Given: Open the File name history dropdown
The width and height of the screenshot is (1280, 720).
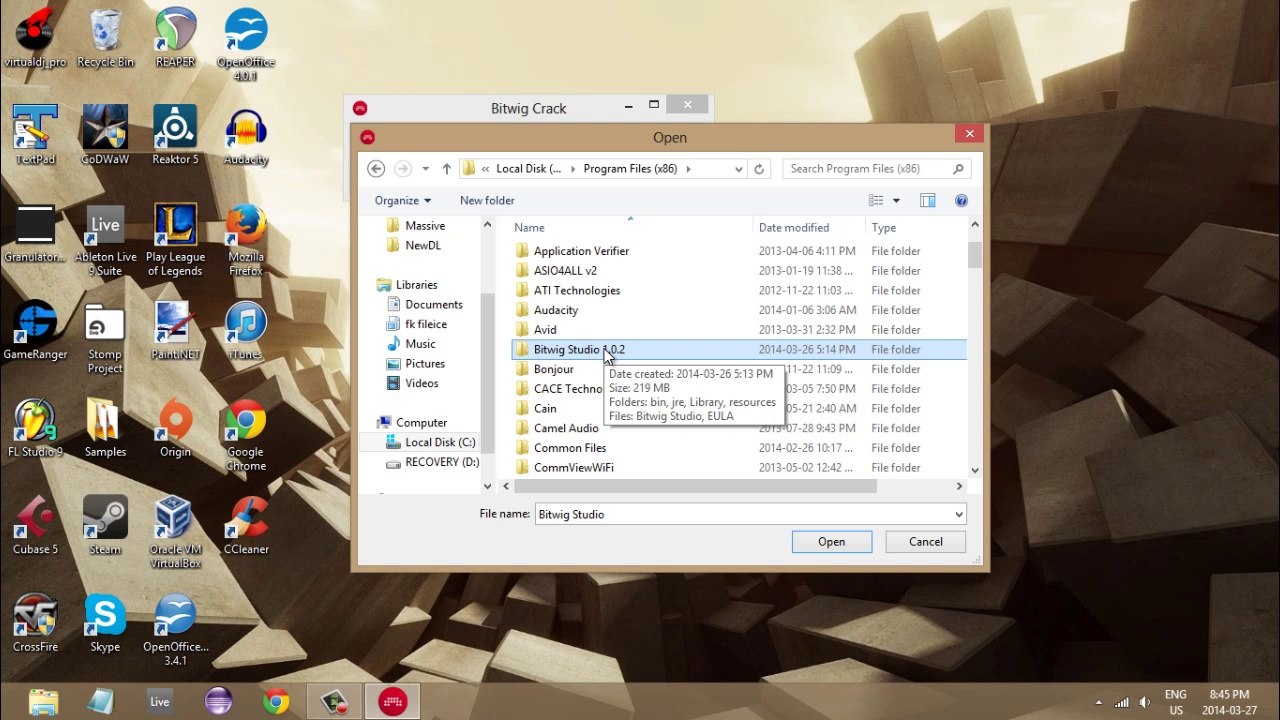Looking at the screenshot, I should 958,514.
